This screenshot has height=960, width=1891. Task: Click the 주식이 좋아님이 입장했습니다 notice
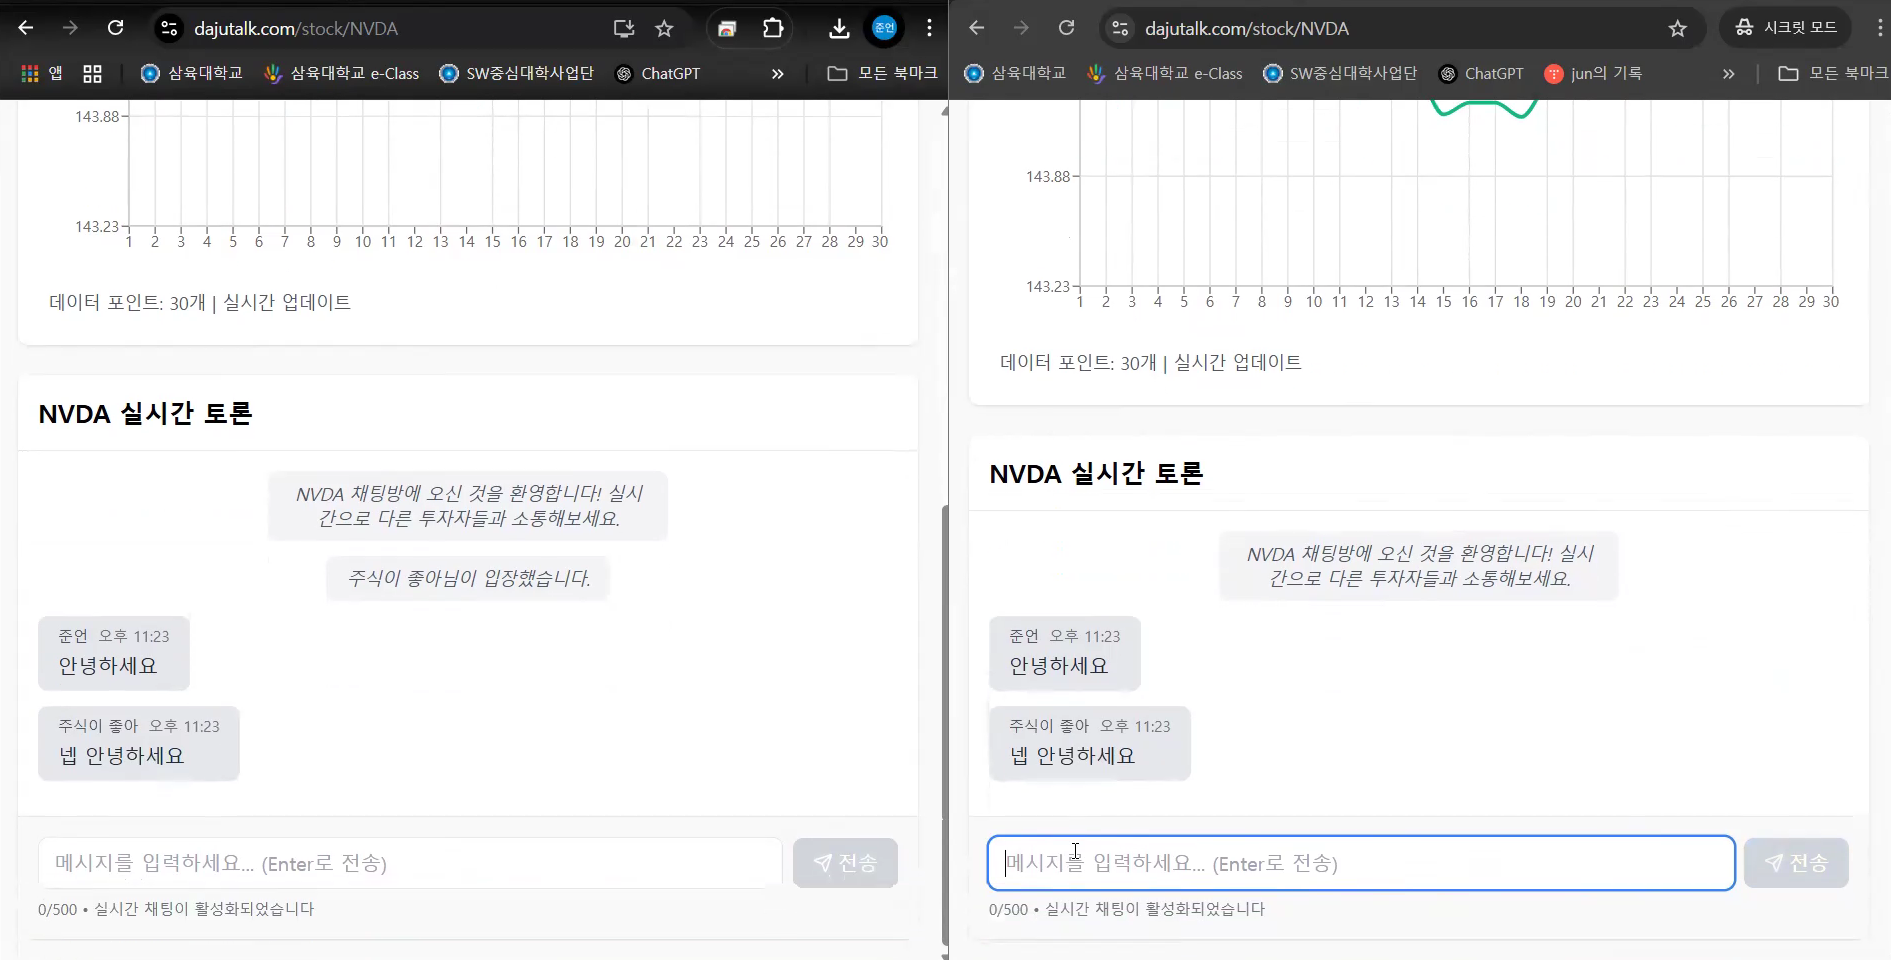click(x=468, y=578)
